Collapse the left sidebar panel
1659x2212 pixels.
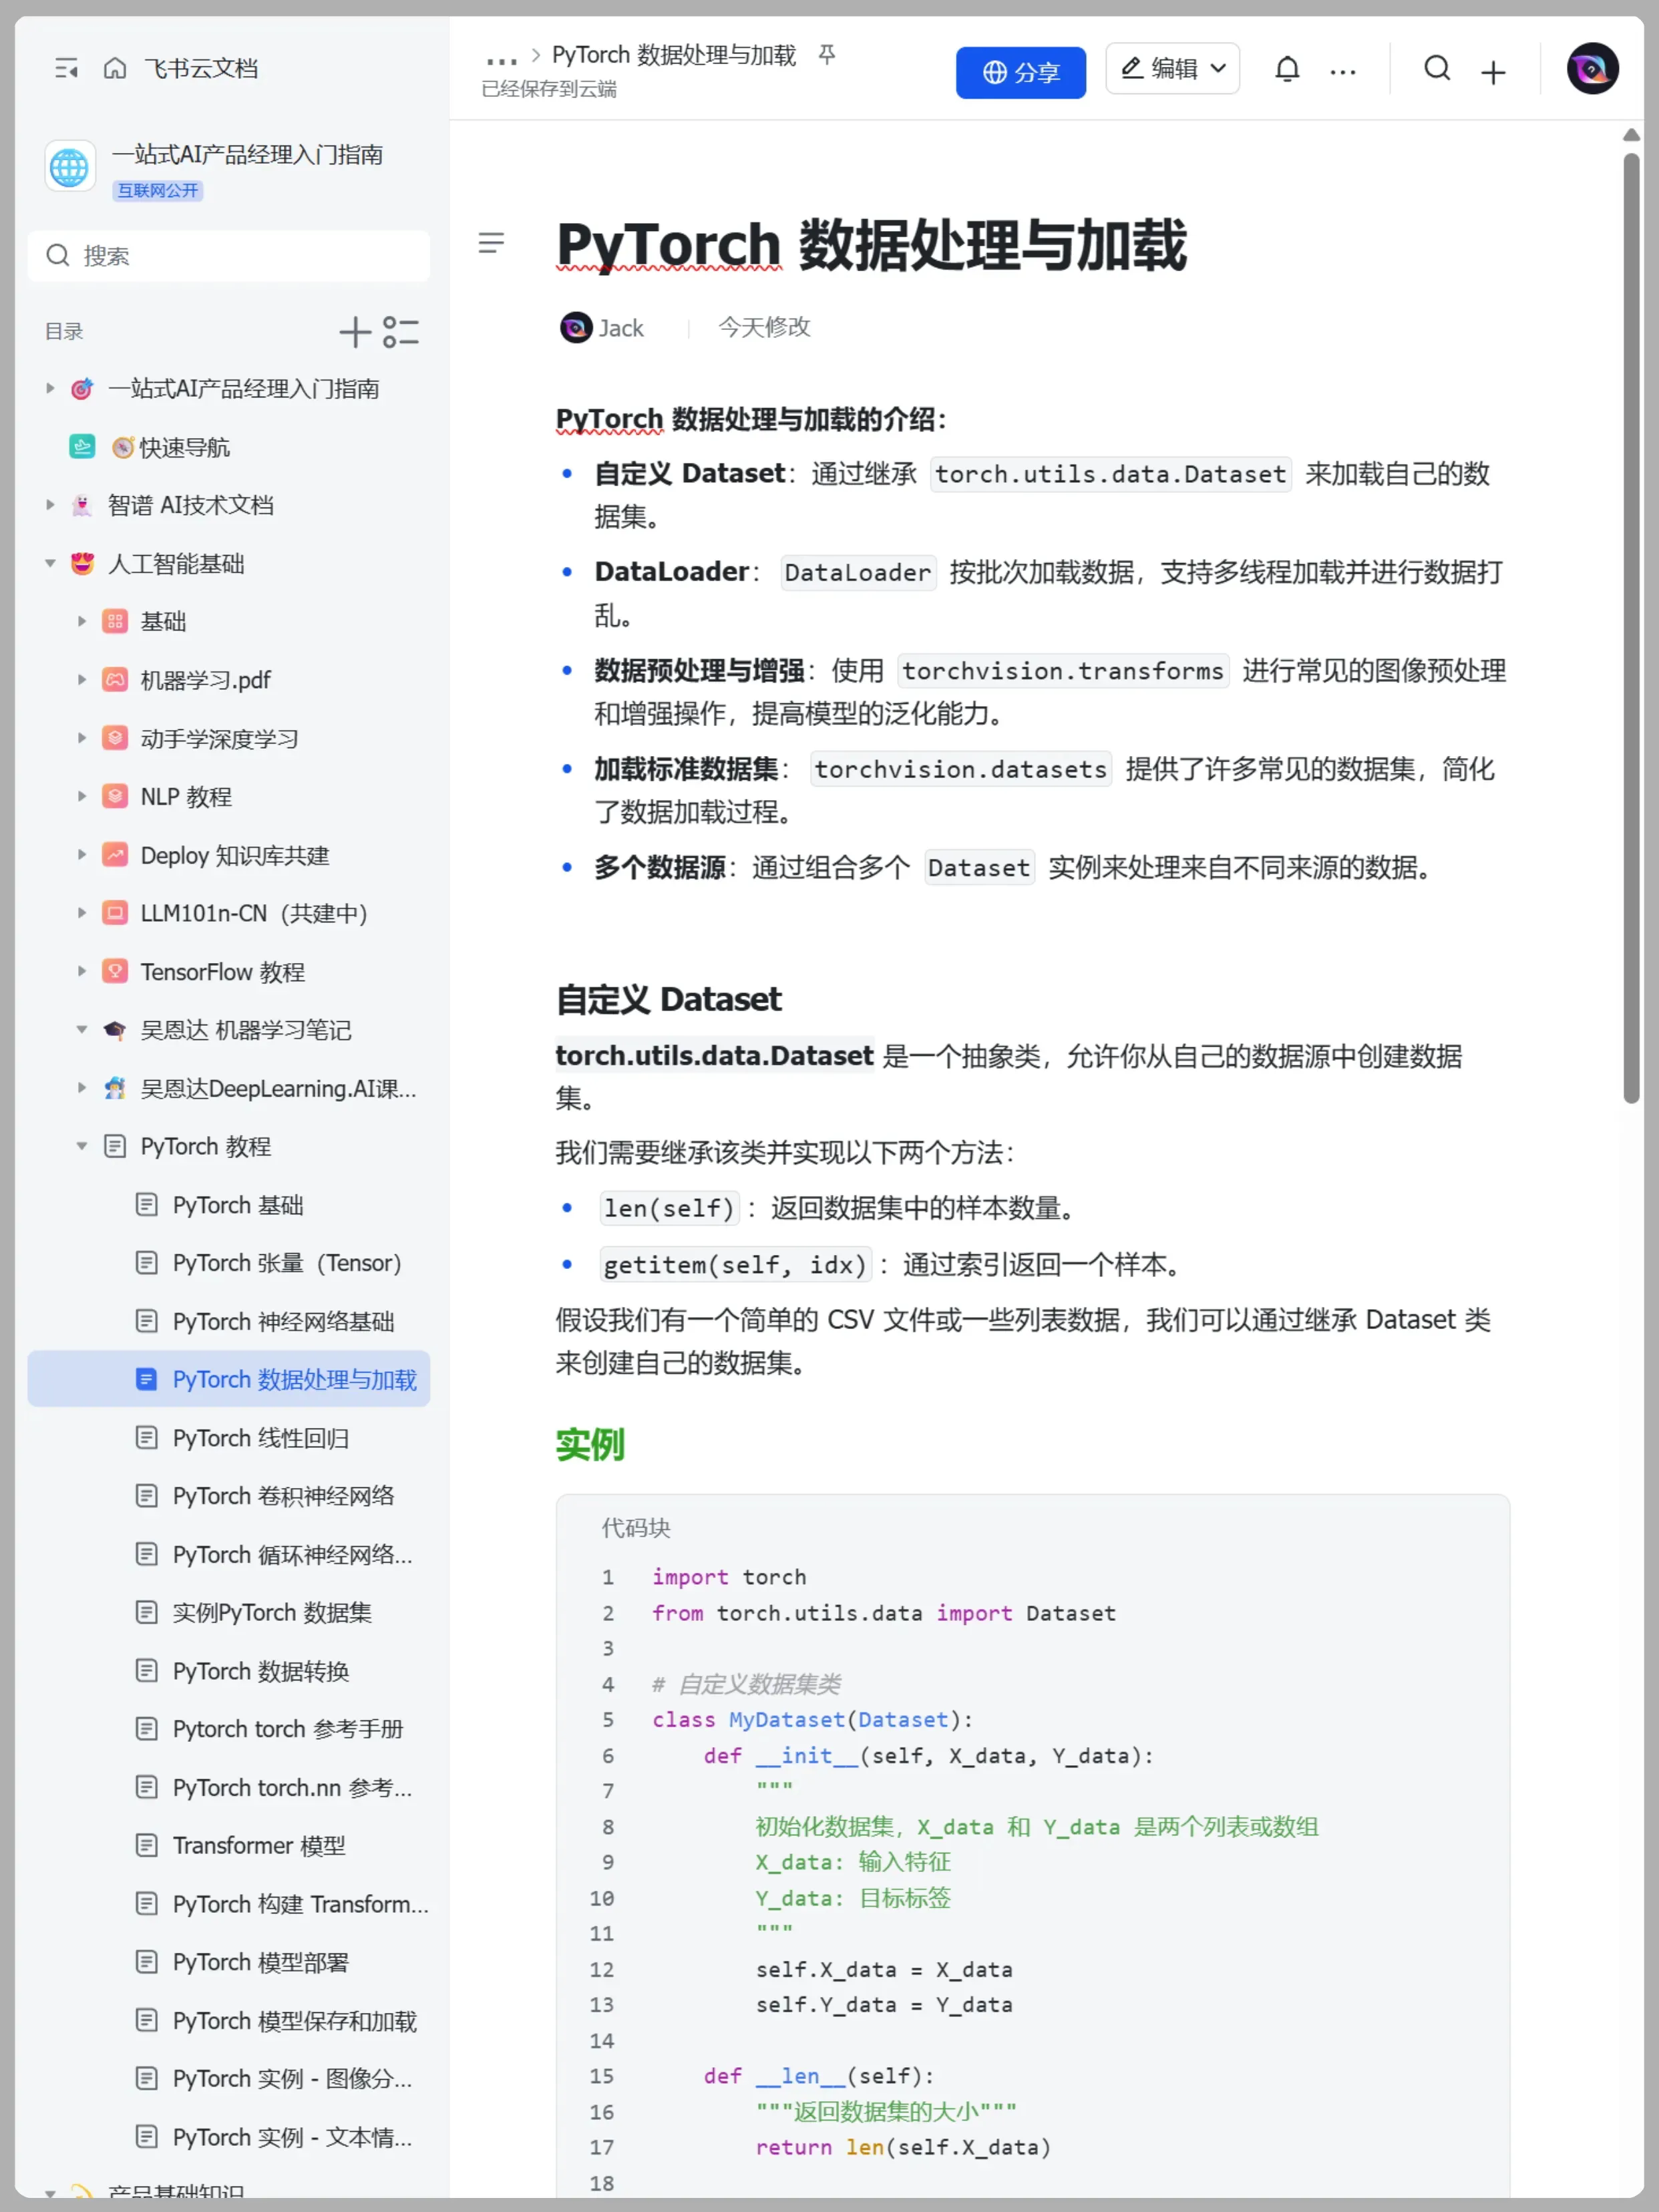pyautogui.click(x=66, y=67)
